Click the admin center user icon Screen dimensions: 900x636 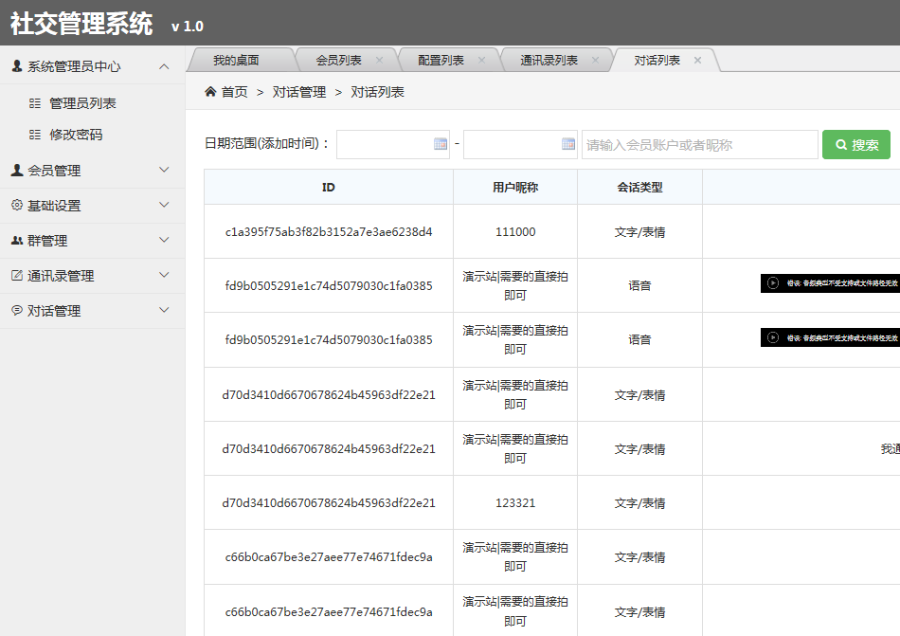pyautogui.click(x=17, y=66)
